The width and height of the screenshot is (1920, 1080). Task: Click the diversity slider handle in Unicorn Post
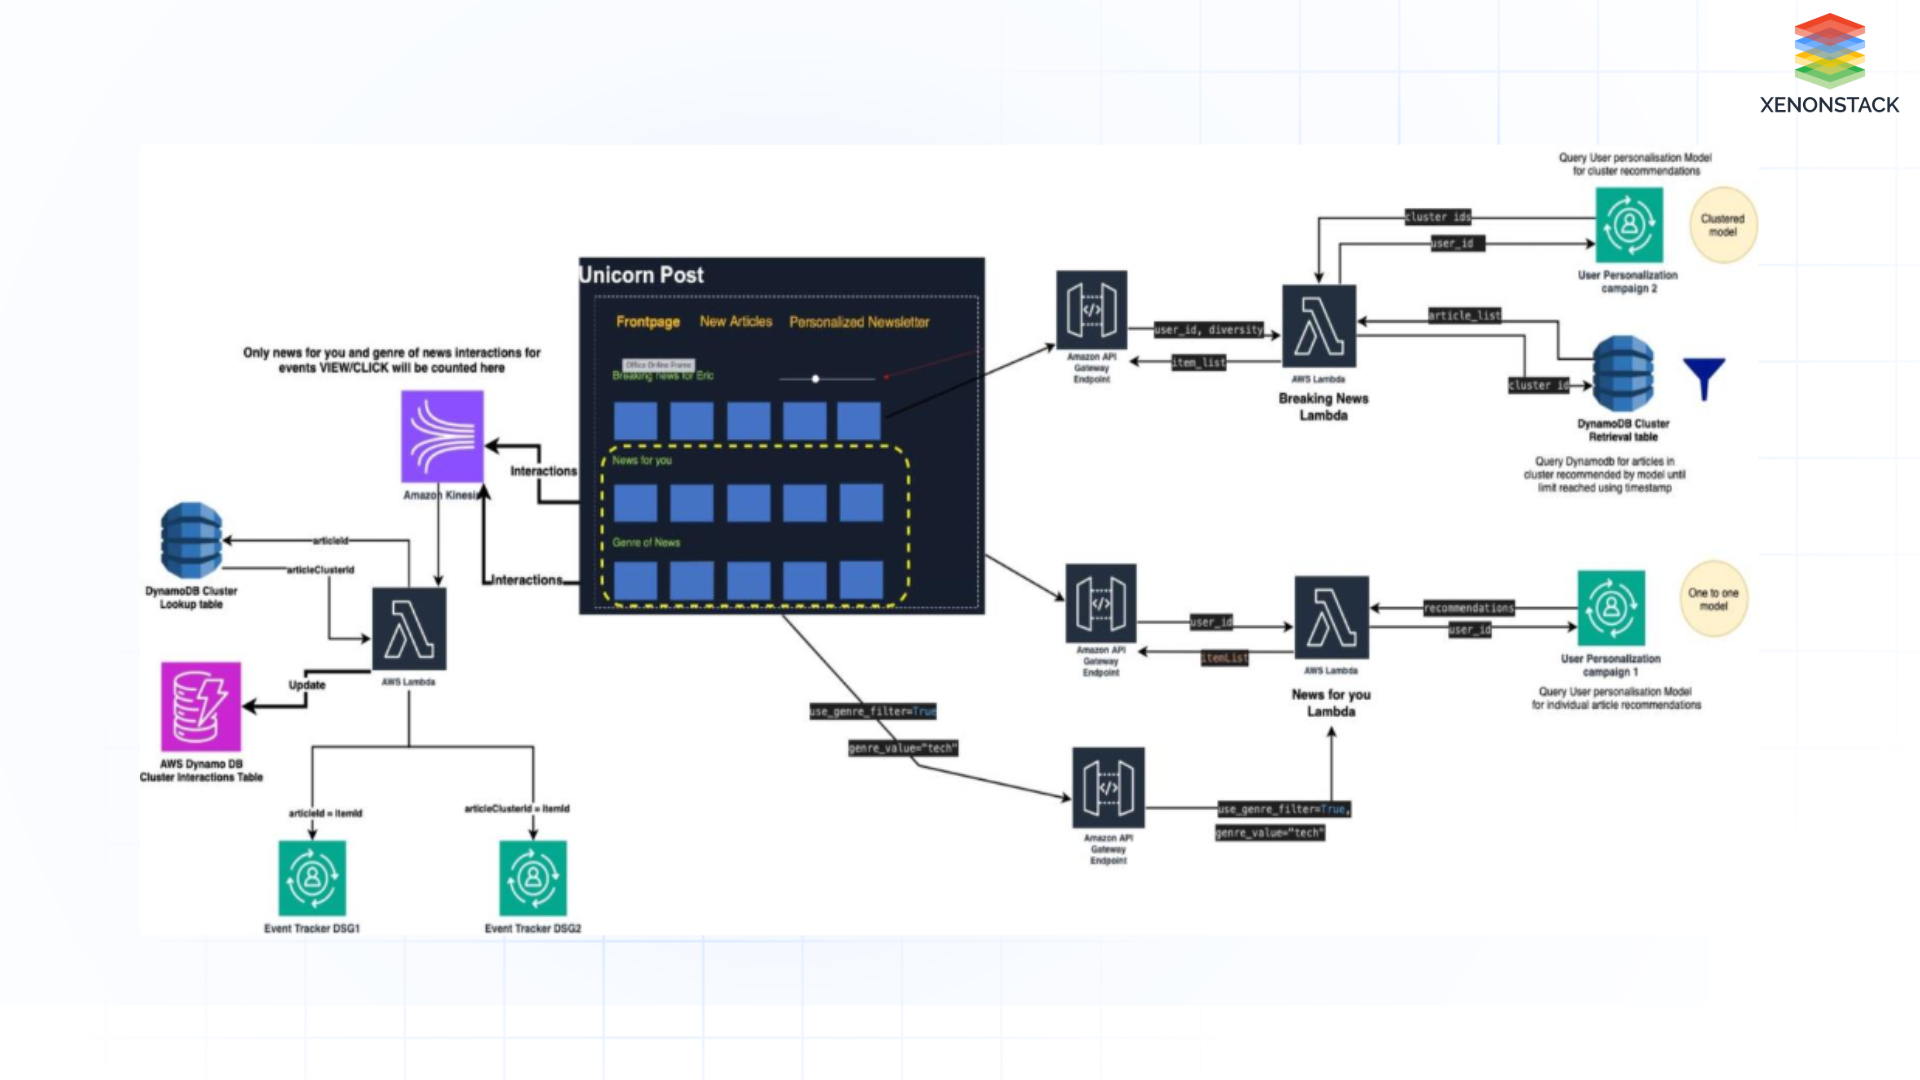816,379
